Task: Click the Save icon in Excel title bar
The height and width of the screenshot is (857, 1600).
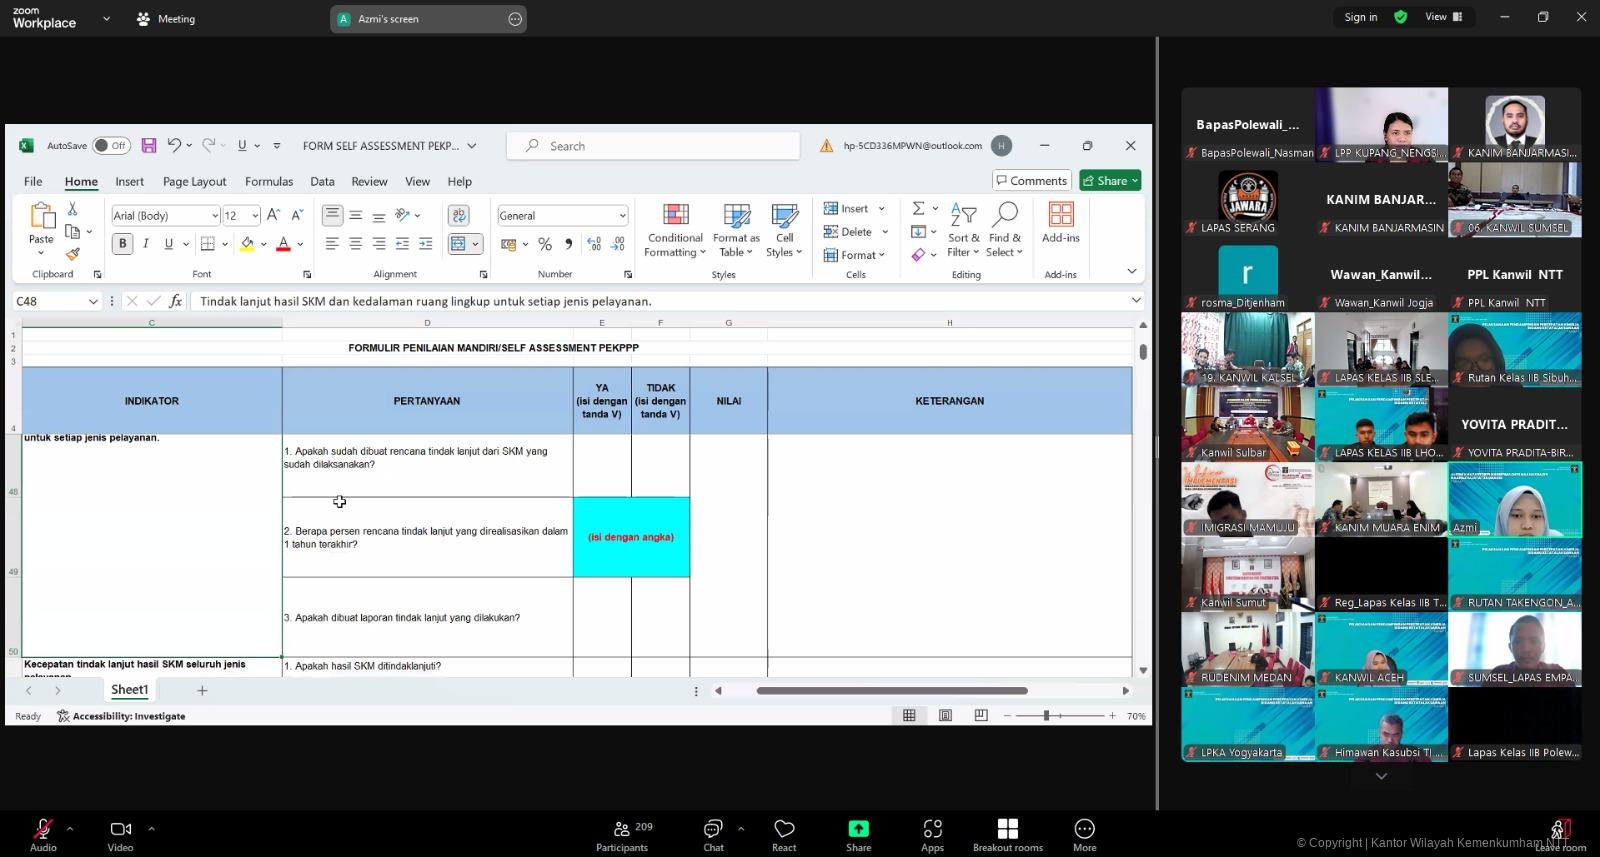Action: point(148,146)
